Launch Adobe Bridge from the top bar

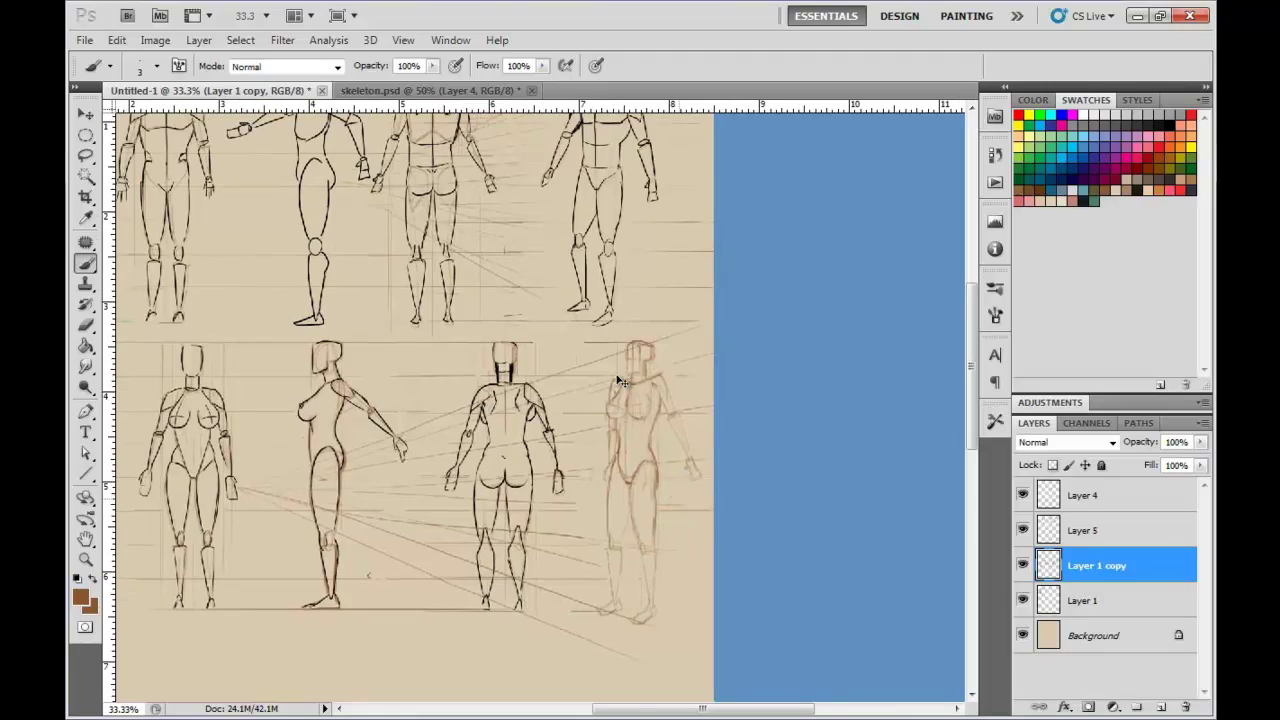pyautogui.click(x=127, y=16)
